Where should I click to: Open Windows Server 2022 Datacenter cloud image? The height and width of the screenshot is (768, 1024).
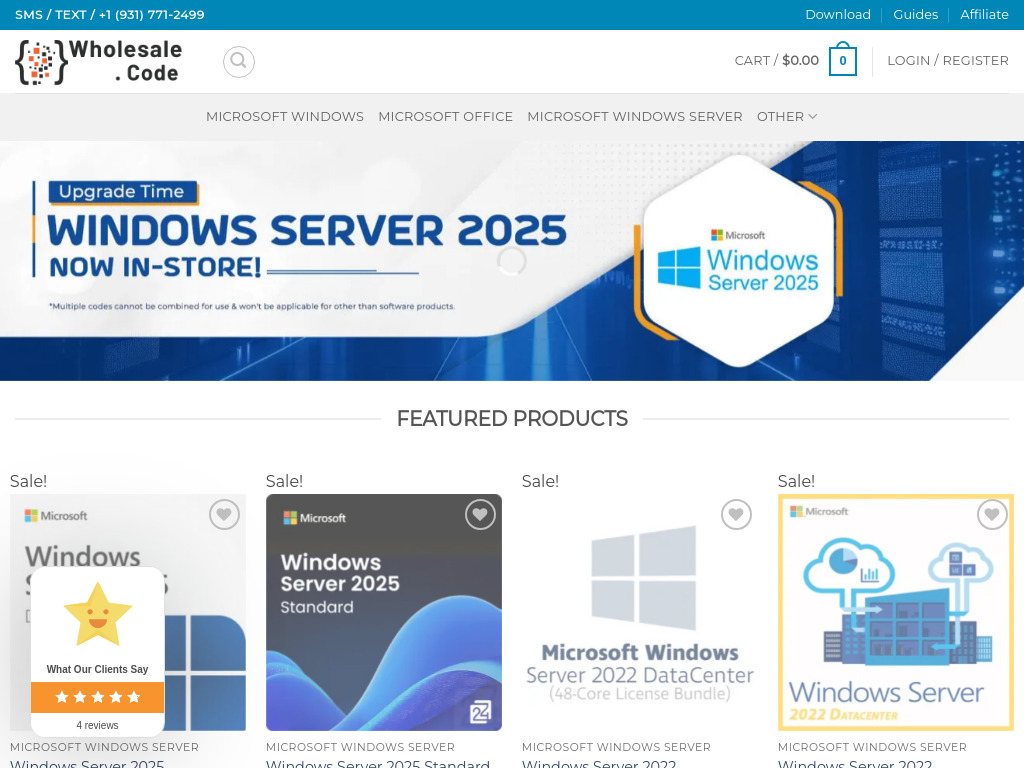click(x=896, y=613)
